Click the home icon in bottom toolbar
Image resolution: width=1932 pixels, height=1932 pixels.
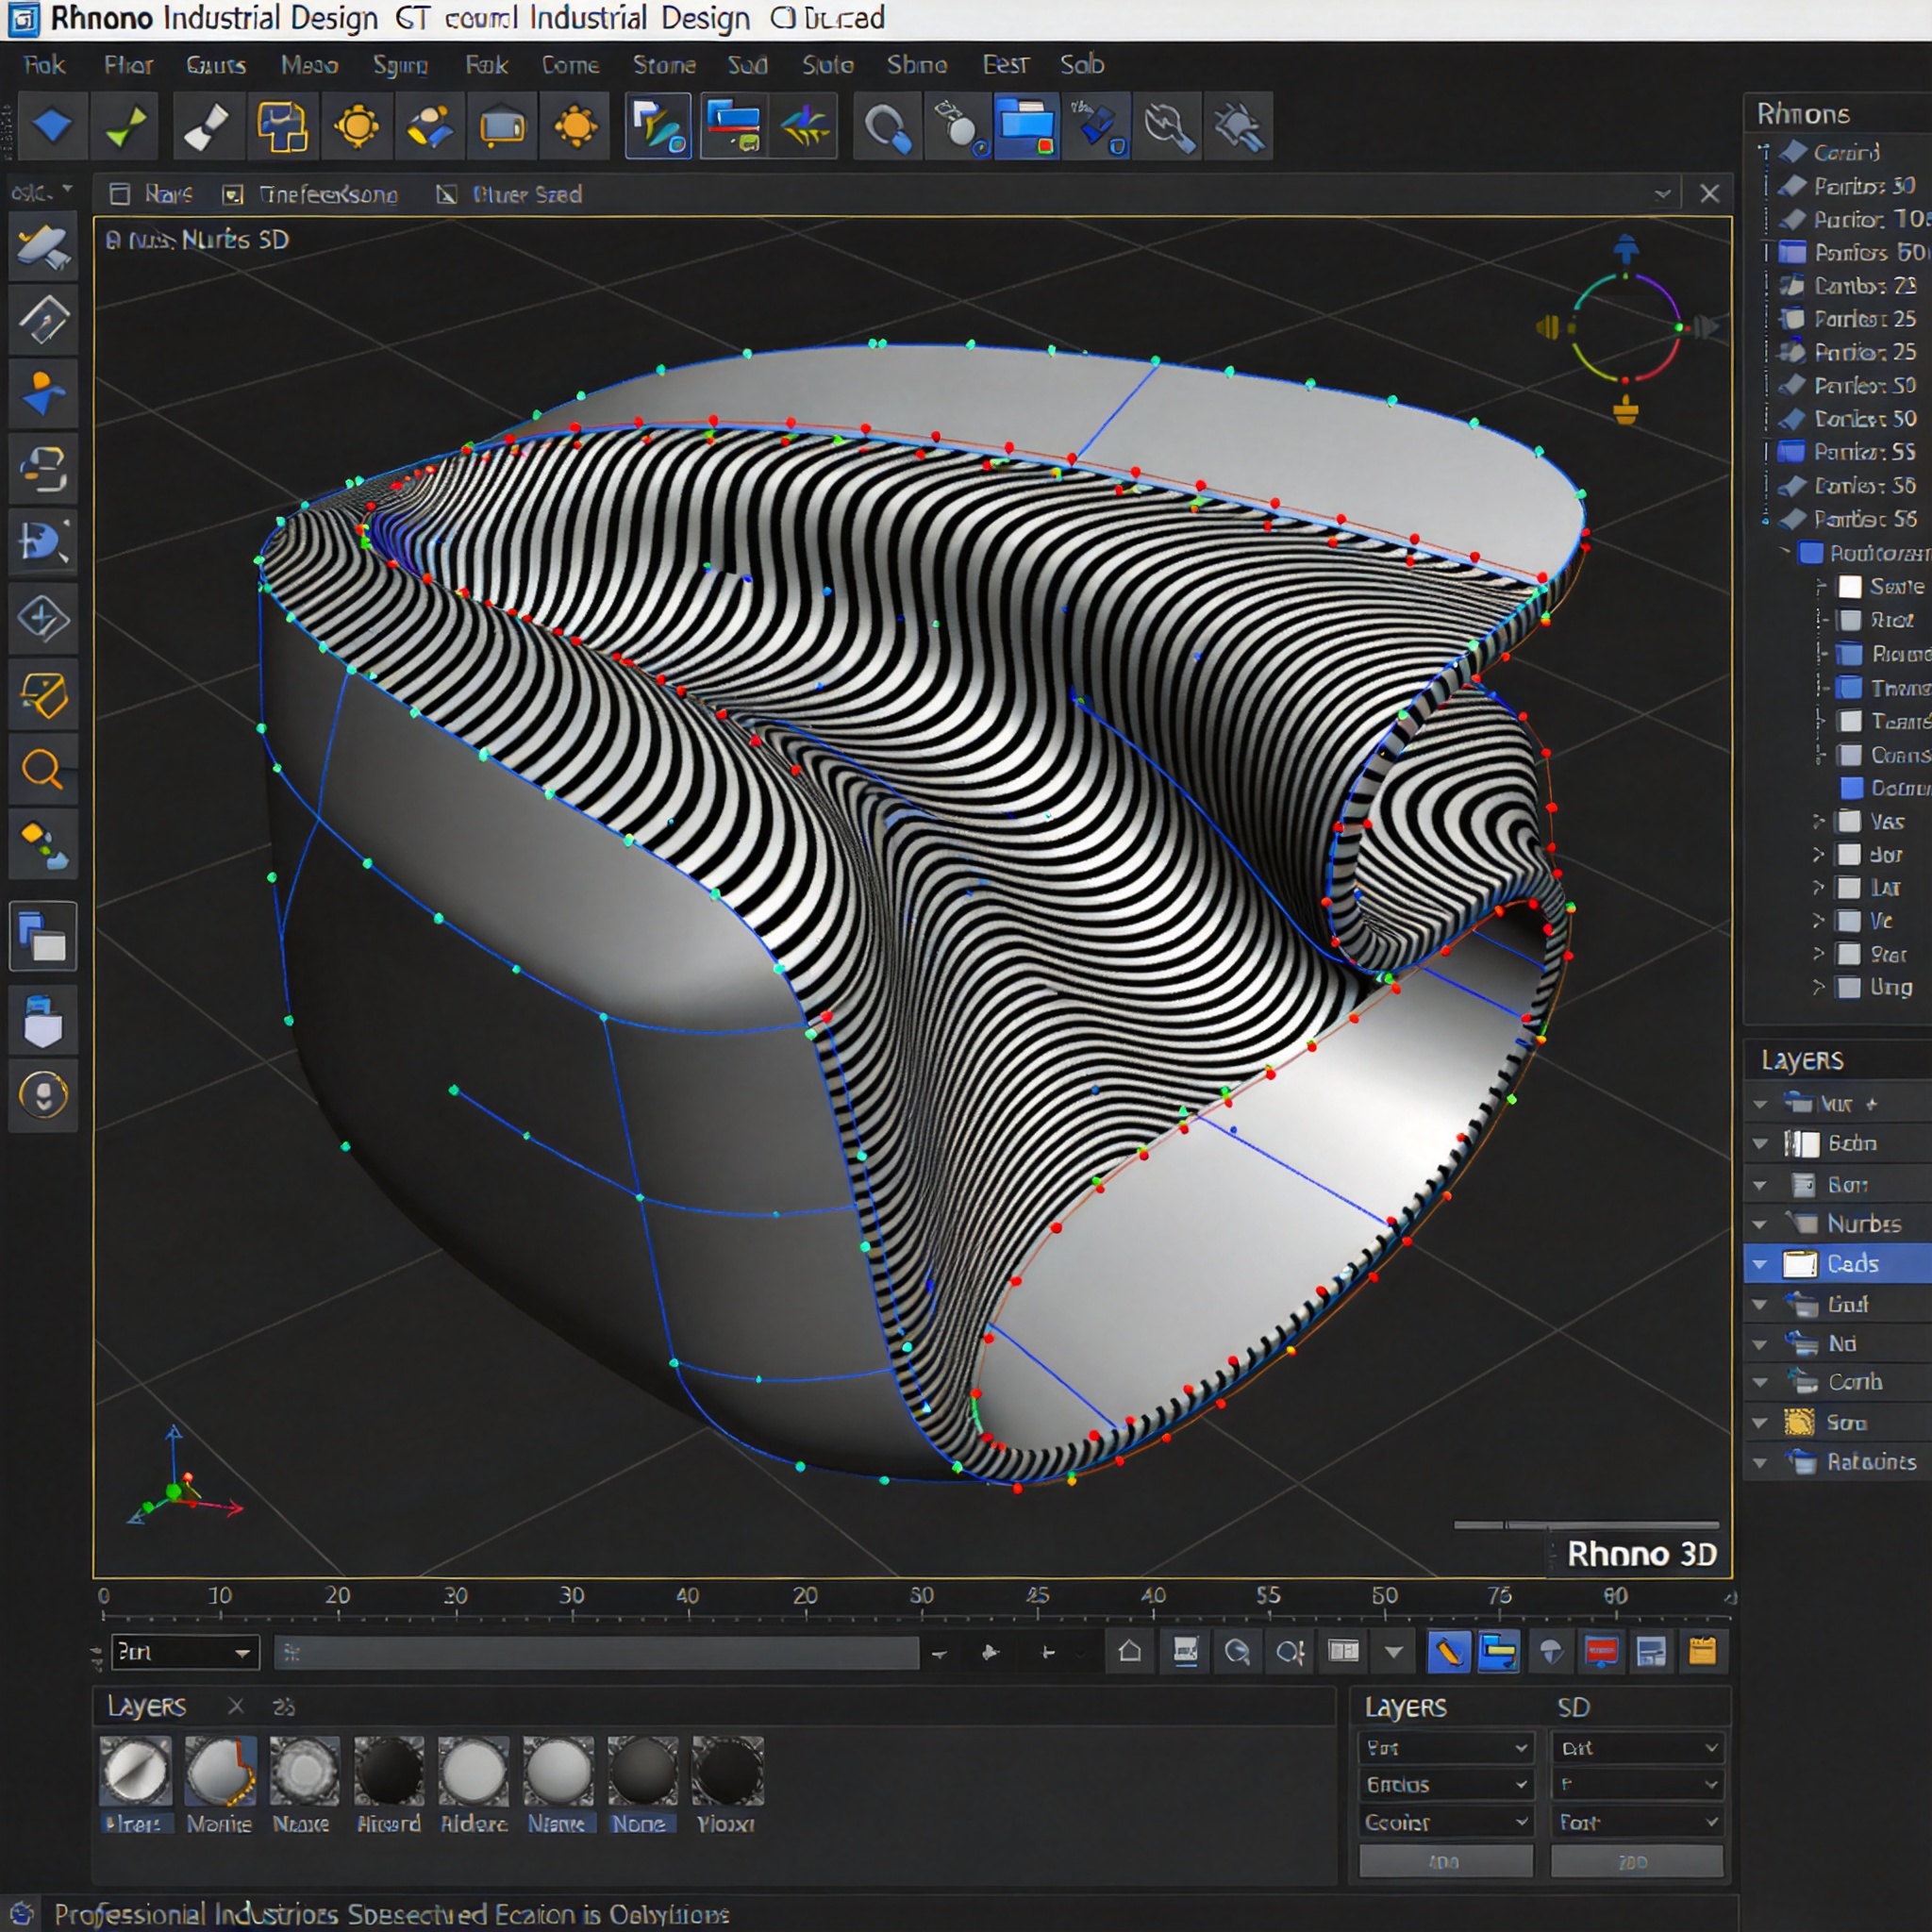[1130, 1652]
